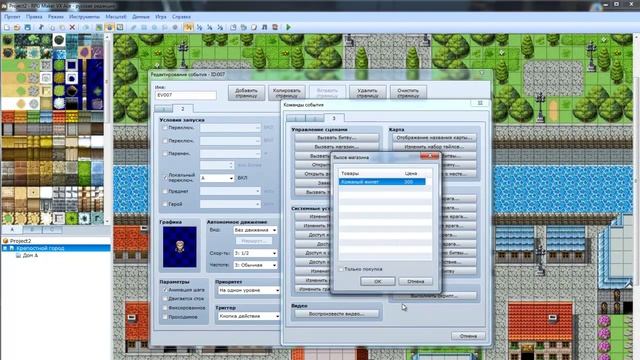Click the Удалить страницу button
Viewport: 640px width, 360px height.
(x=367, y=93)
